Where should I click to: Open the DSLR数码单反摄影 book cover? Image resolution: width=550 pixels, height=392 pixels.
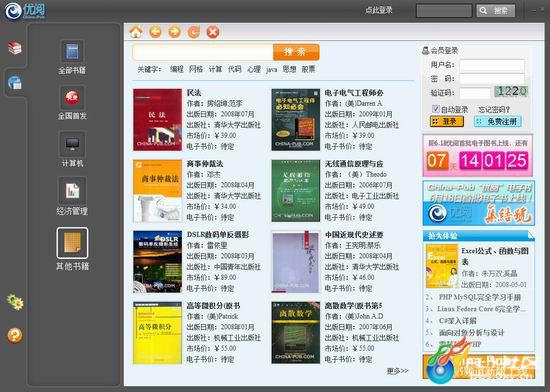tap(157, 262)
